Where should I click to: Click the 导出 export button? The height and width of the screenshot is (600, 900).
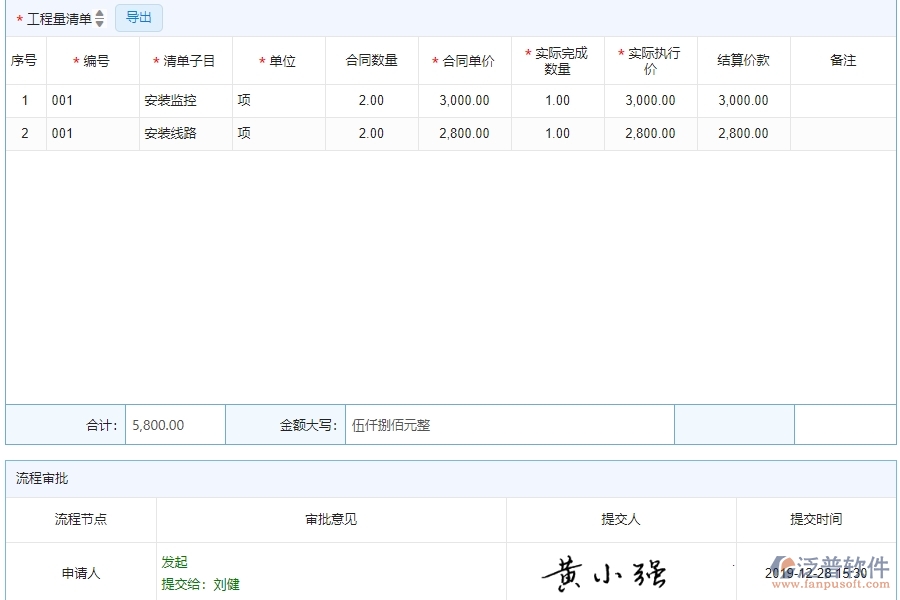(138, 17)
